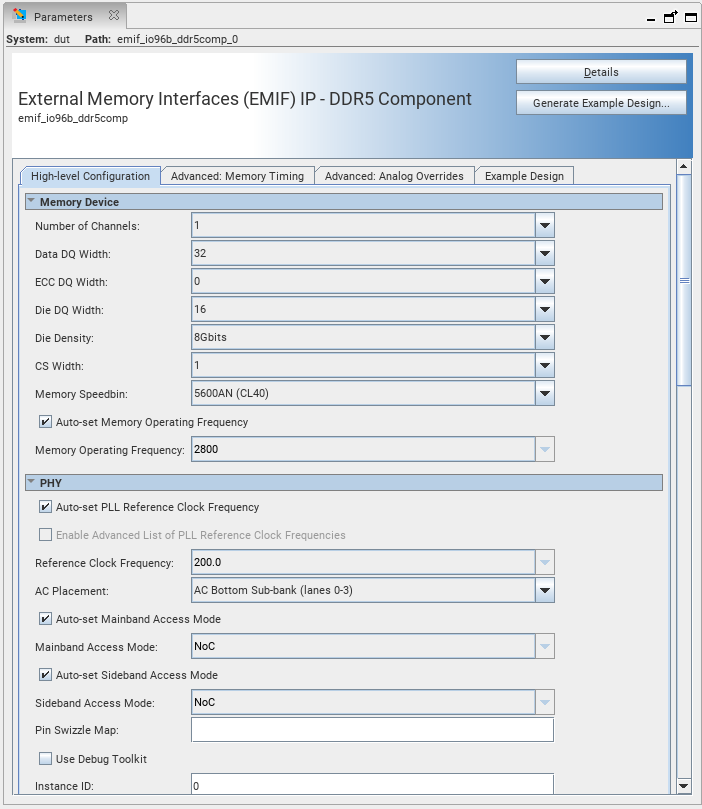702x809 pixels.
Task: Click the Sideband Access Mode NoC value
Action: (x=204, y=702)
